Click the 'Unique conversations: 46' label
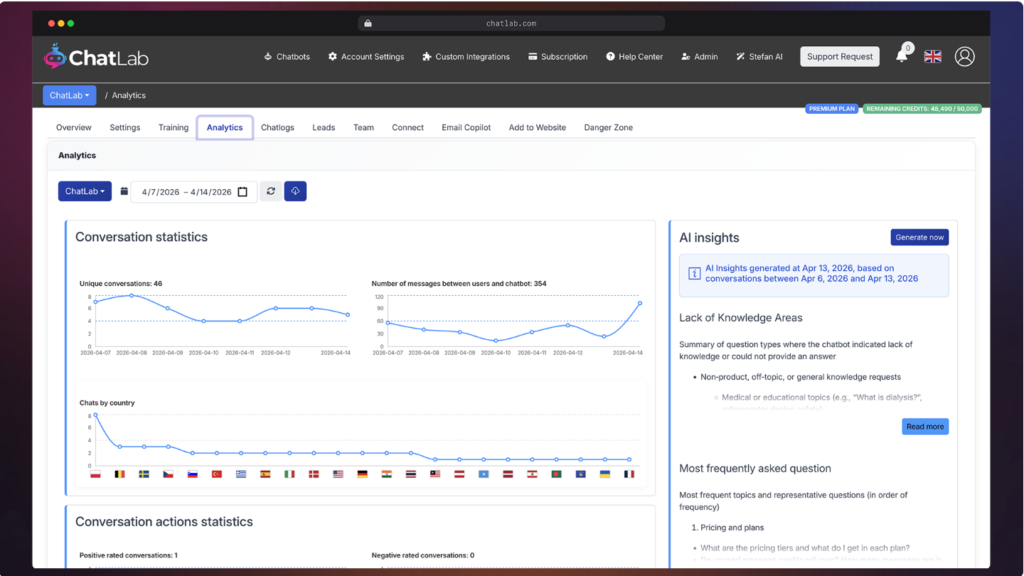This screenshot has height=576, width=1024. 121,283
